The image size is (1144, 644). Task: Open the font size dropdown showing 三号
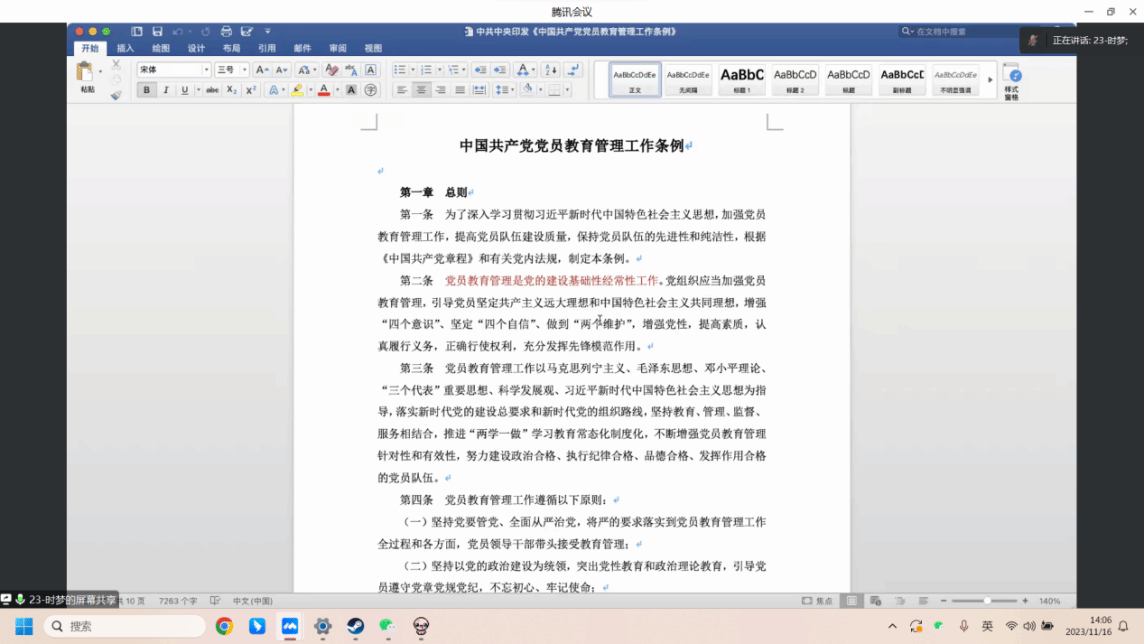click(x=231, y=70)
